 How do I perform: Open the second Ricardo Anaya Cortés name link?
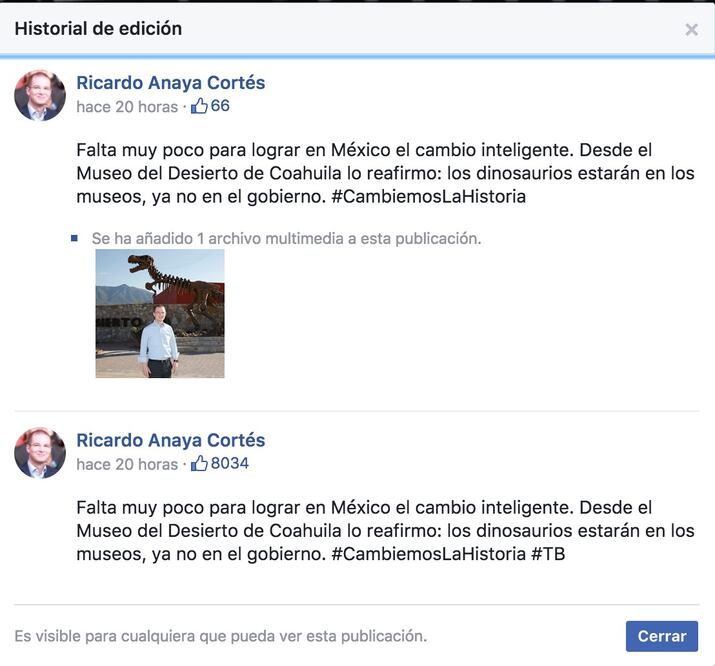point(171,440)
